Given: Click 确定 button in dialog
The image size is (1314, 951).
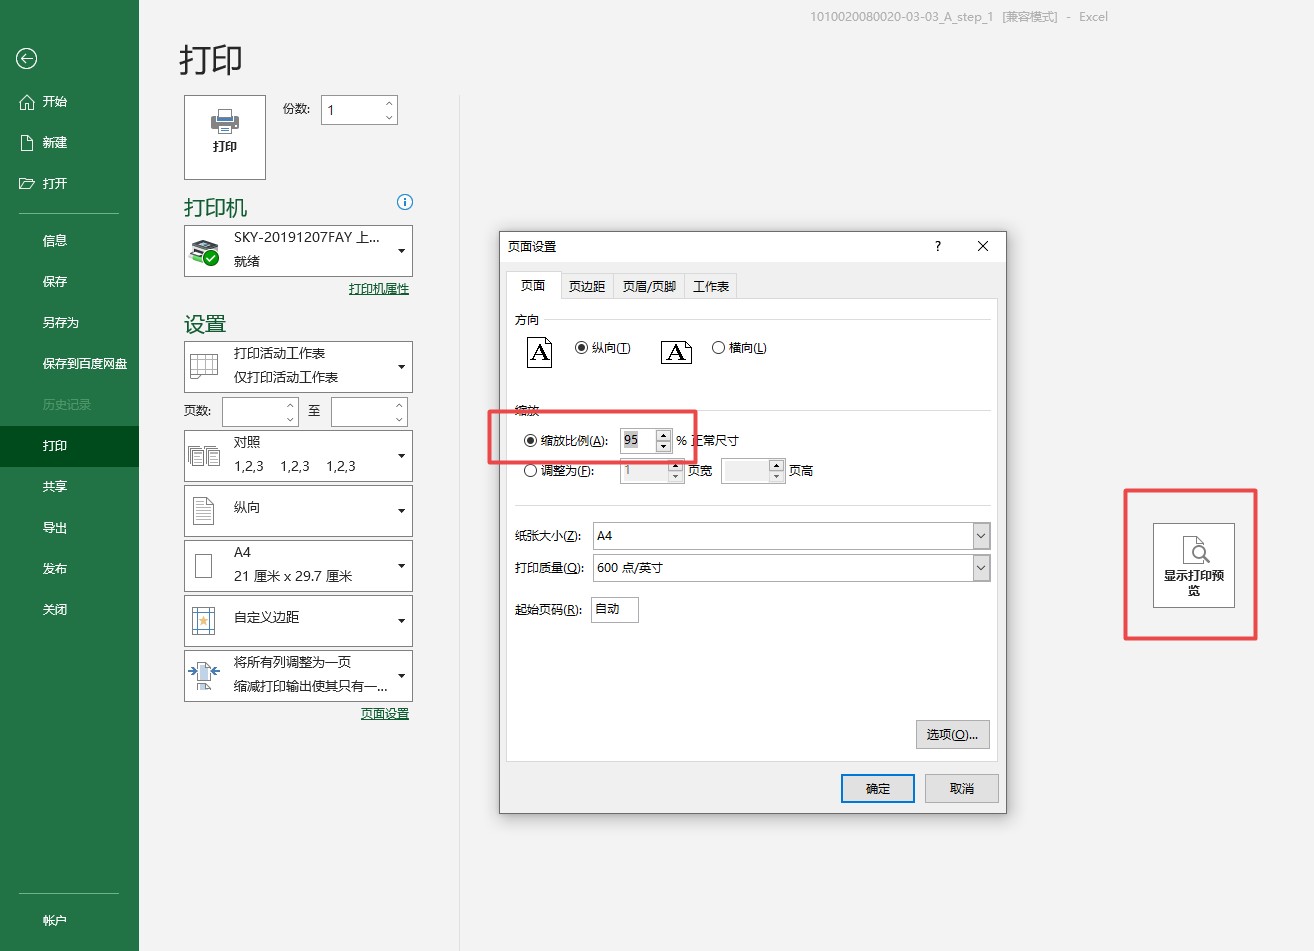Looking at the screenshot, I should tap(878, 788).
